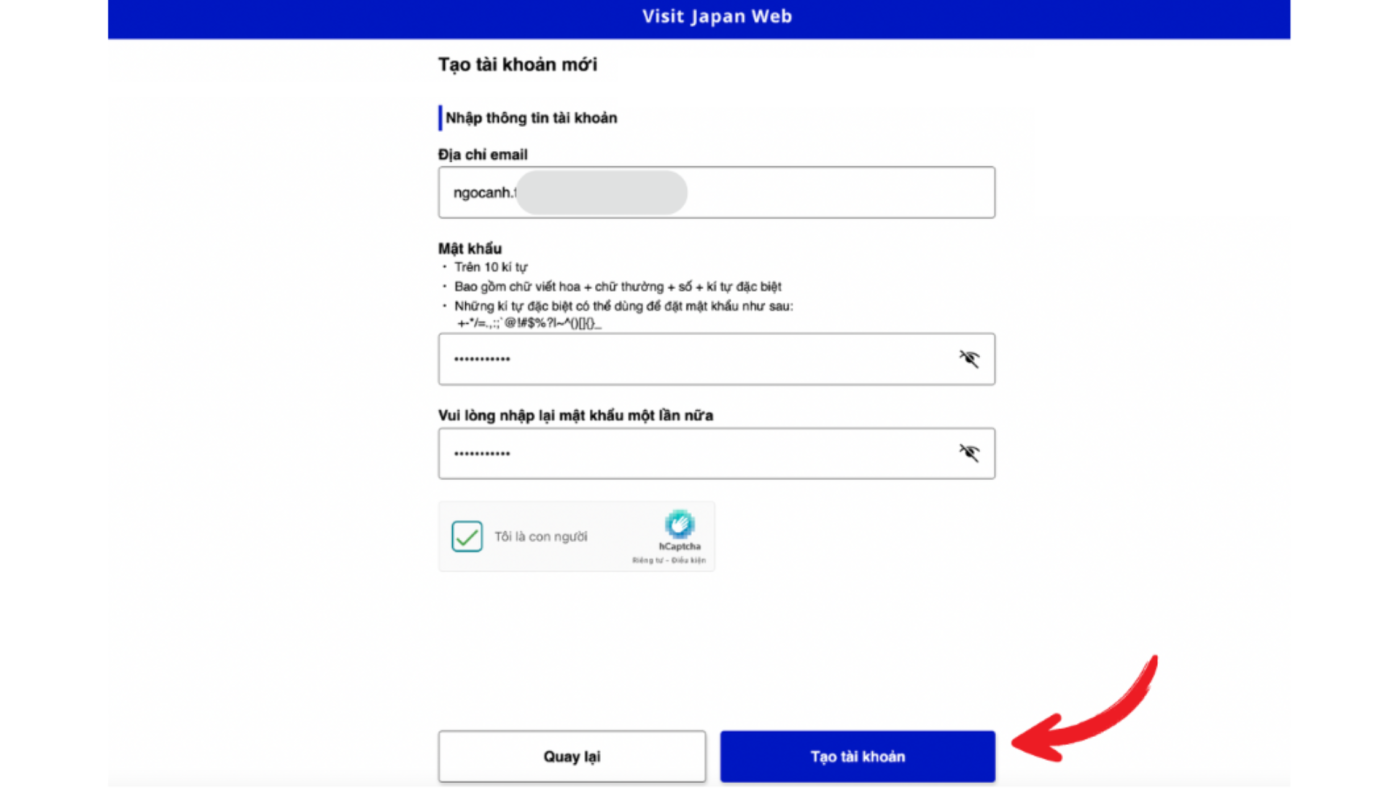This screenshot has height=788, width=1400.
Task: Click the 'Vui lòng nhập lại mật khẩu' label
Action: [576, 415]
